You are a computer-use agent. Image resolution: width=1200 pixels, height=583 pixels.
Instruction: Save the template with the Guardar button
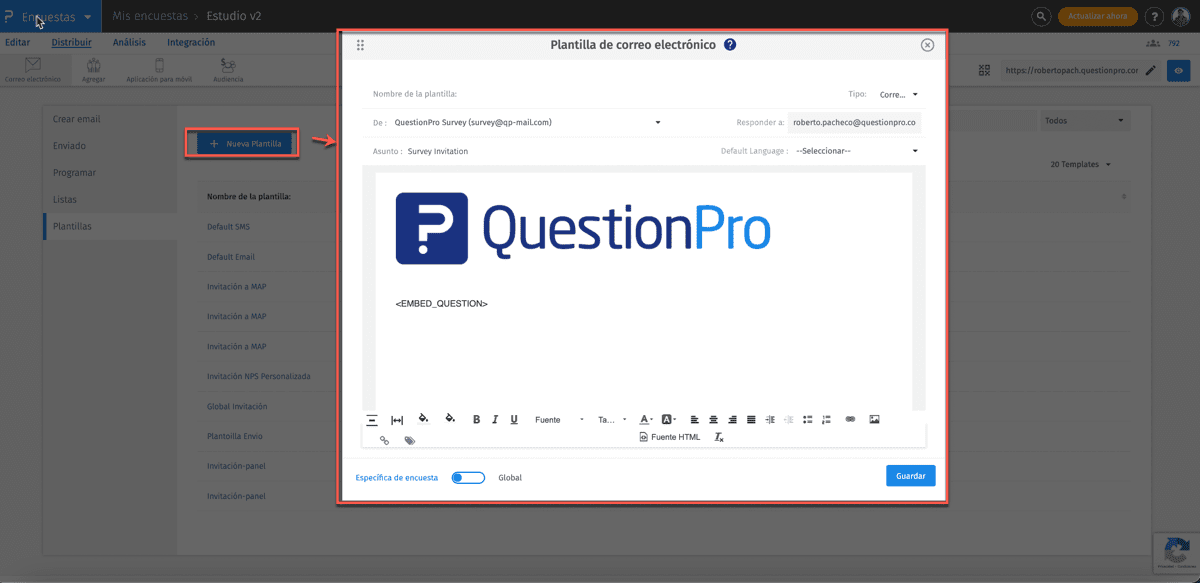pos(910,475)
